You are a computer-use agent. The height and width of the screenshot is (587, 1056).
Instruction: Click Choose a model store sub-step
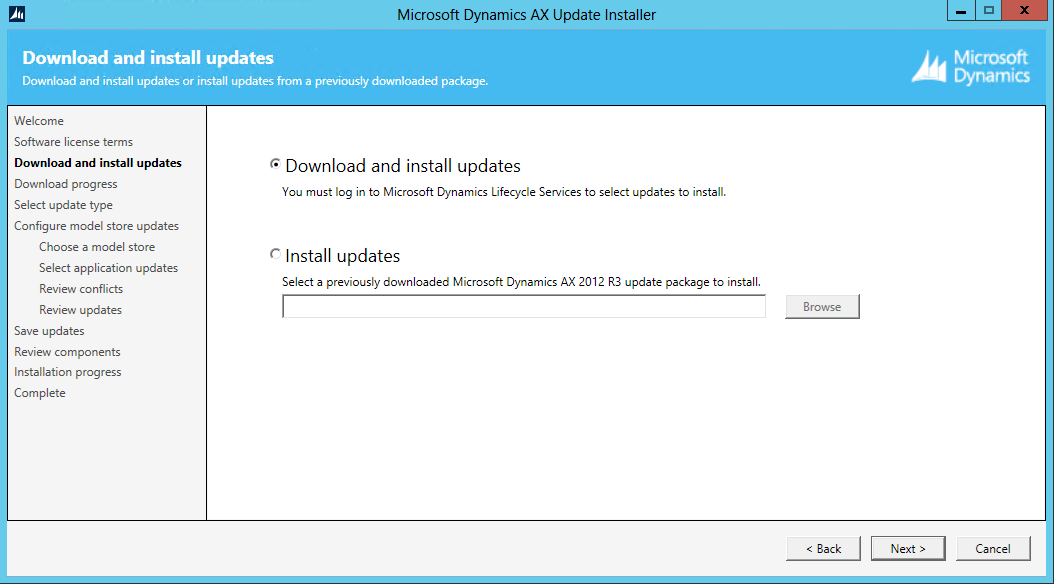97,247
